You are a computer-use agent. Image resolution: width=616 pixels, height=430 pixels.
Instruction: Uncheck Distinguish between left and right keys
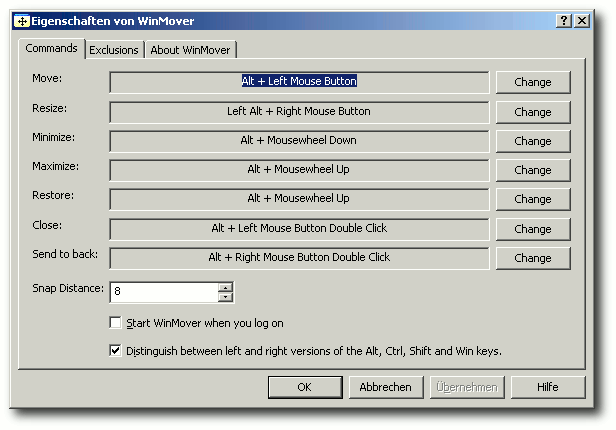[115, 351]
